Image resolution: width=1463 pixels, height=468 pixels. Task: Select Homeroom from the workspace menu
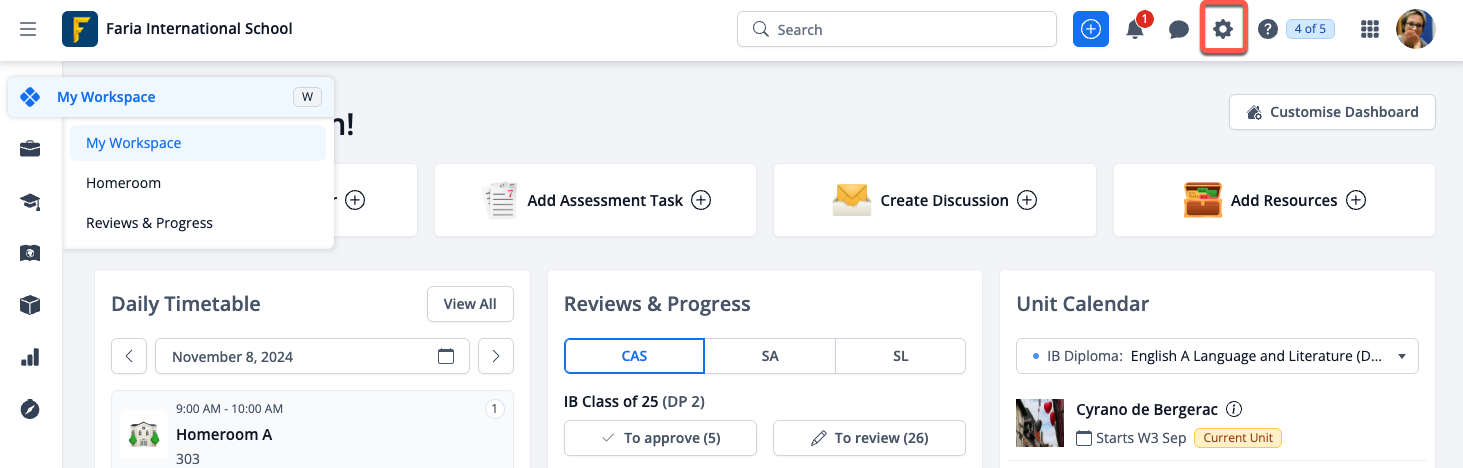[x=123, y=183]
